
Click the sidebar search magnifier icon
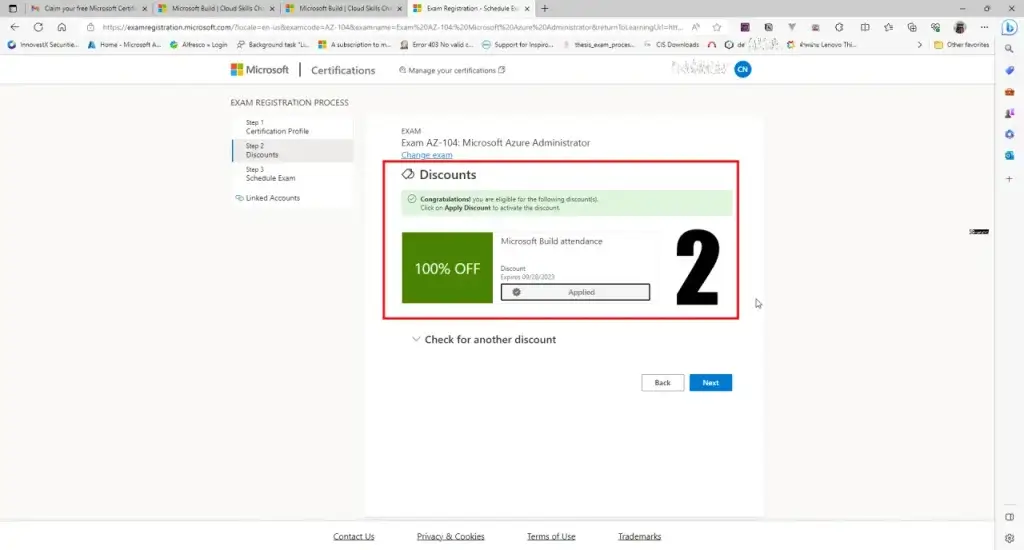click(x=1009, y=49)
